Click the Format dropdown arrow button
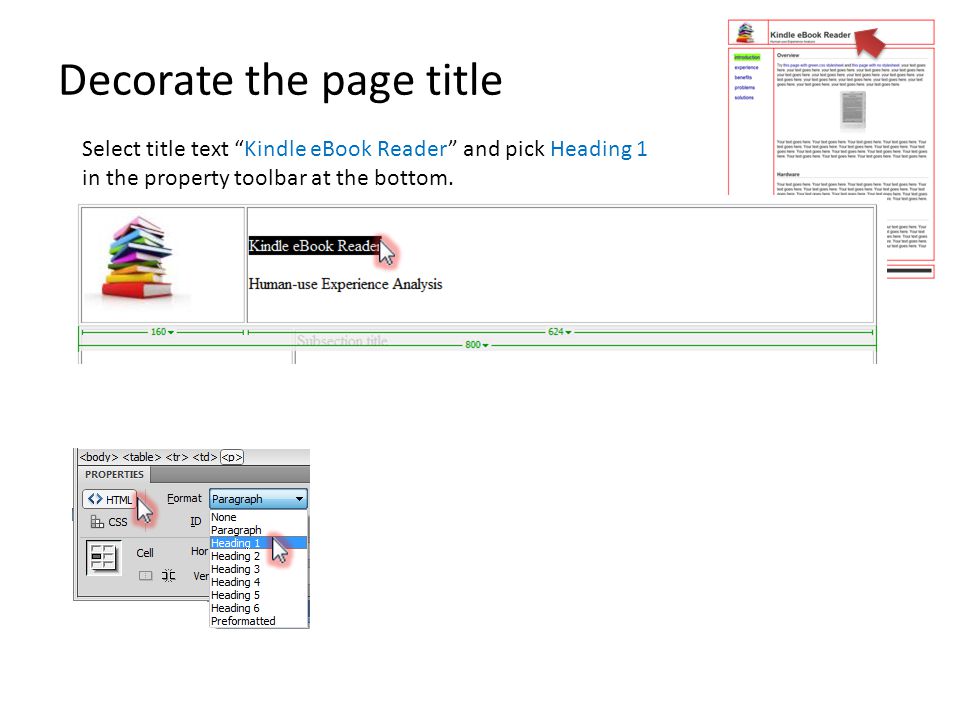Viewport: 960px width, 720px height. (299, 499)
